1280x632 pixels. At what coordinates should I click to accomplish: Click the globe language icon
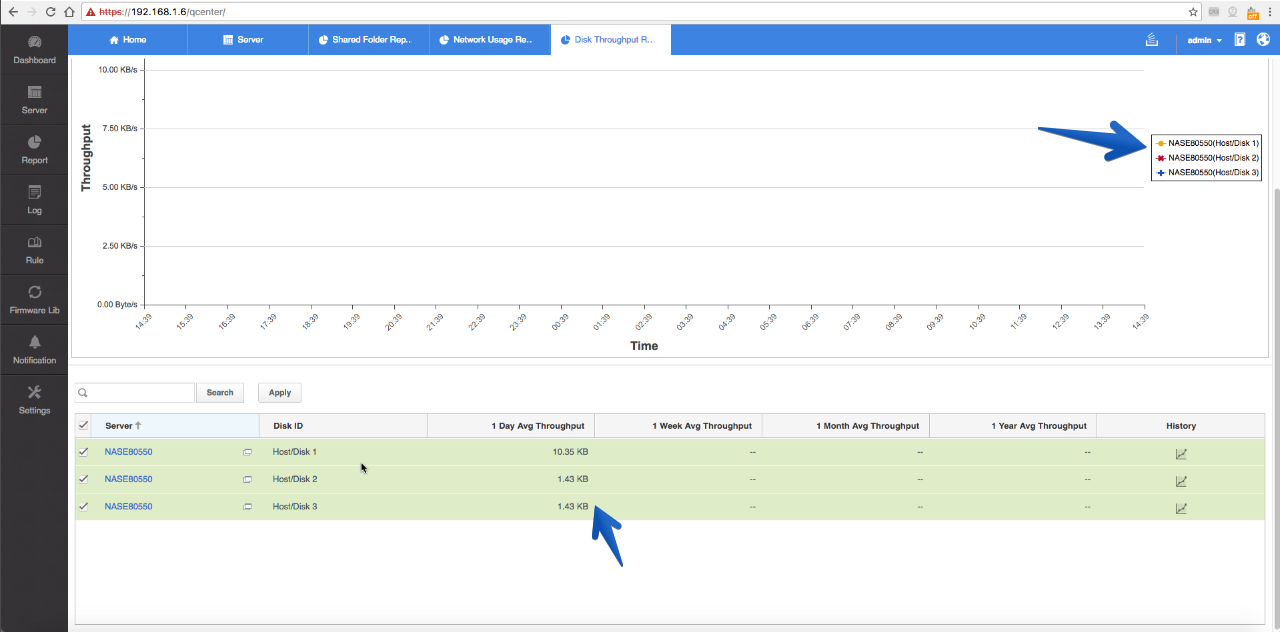click(x=1263, y=40)
